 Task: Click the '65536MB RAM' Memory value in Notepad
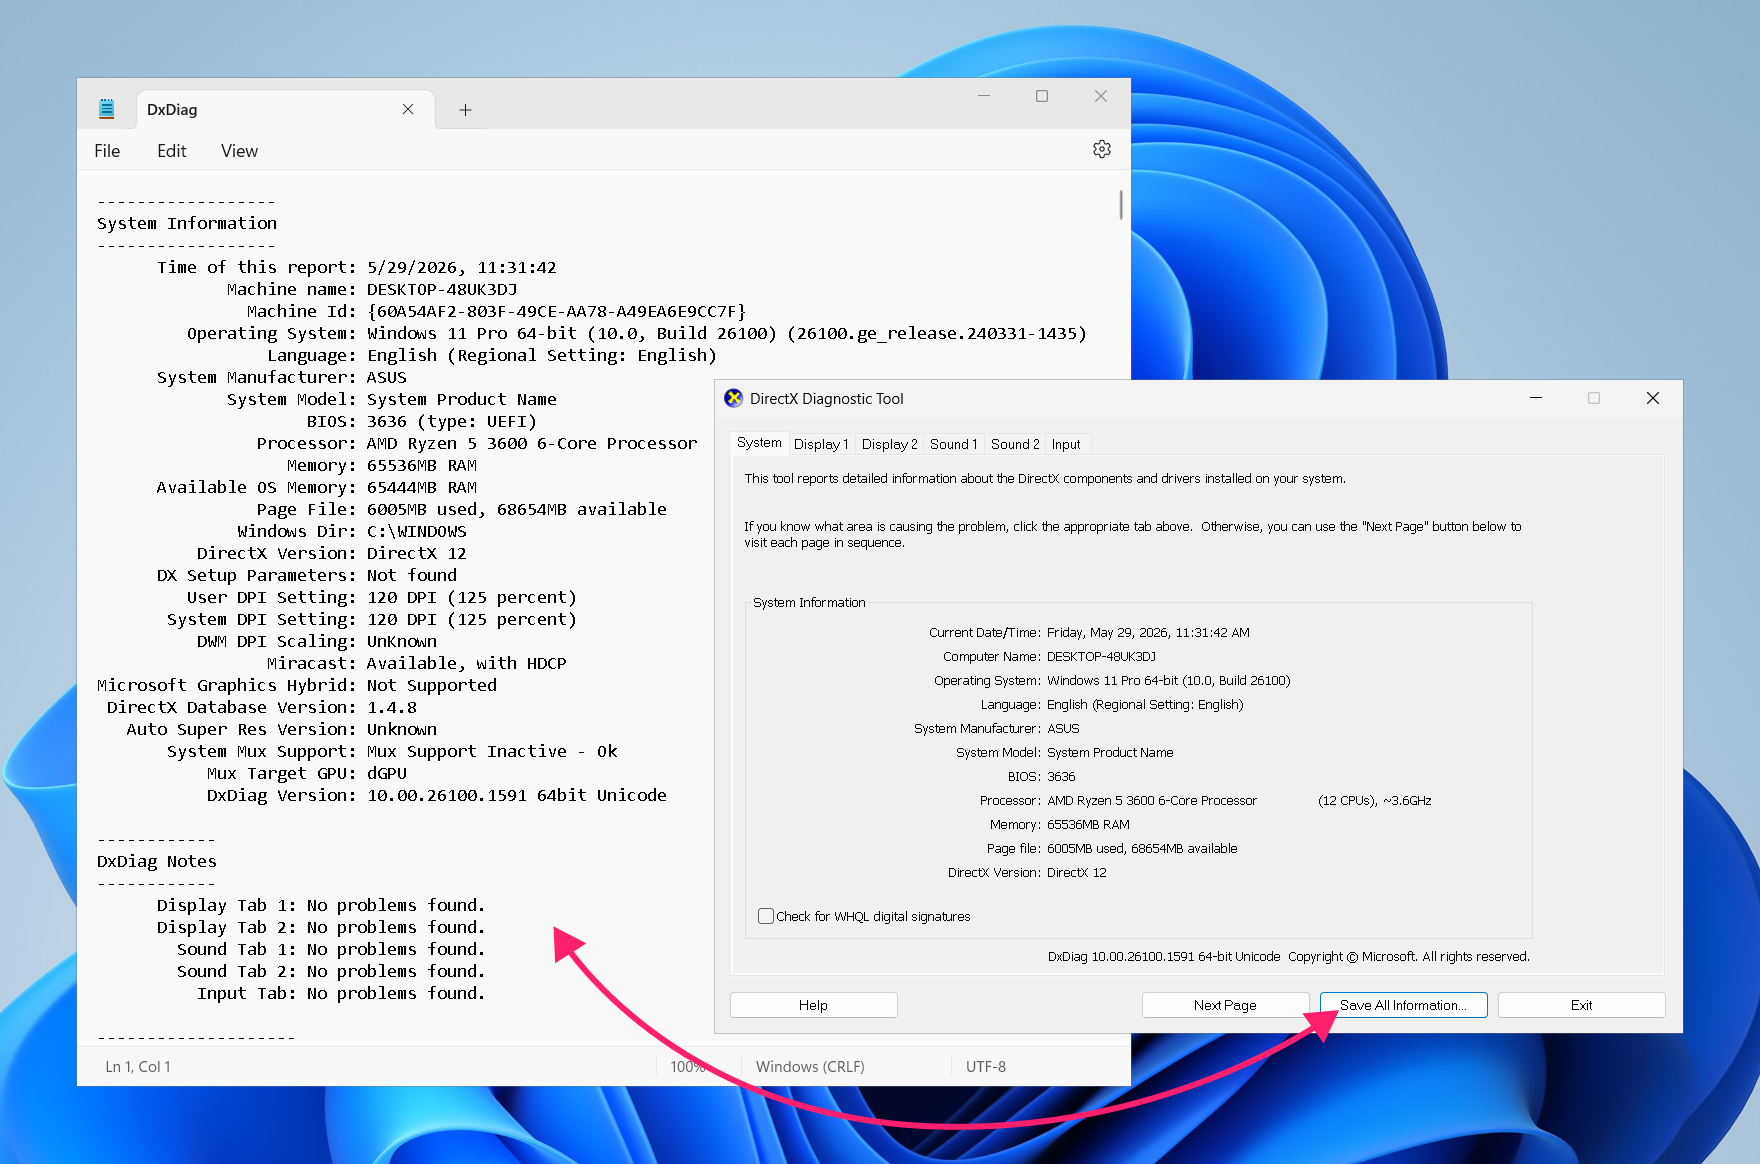(x=422, y=465)
